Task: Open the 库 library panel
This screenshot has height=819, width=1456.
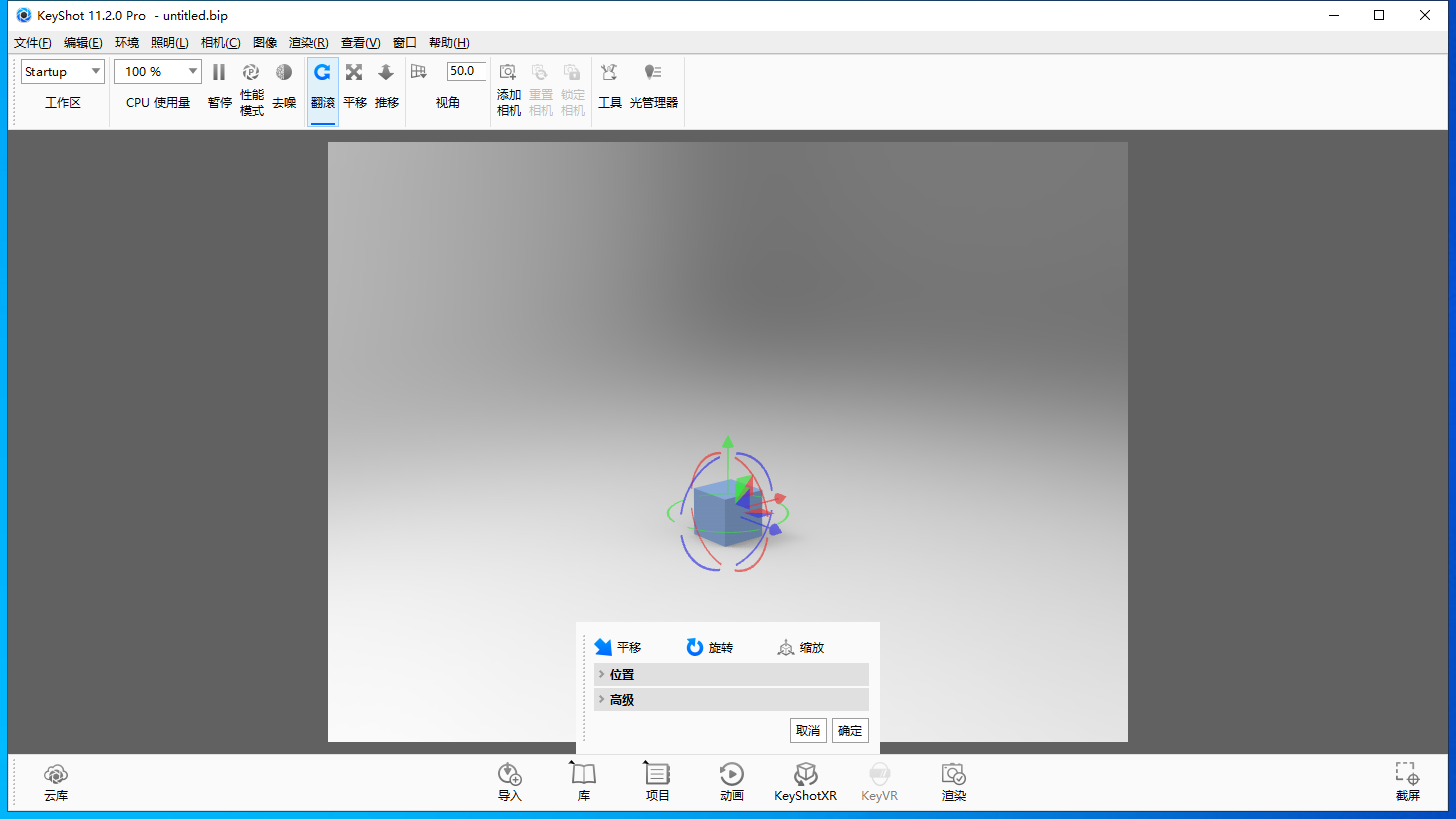Action: pyautogui.click(x=584, y=783)
